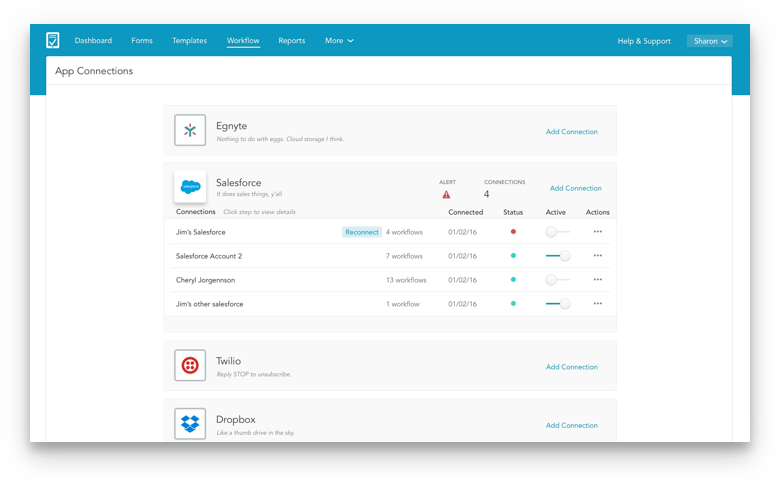Open actions menu for Jim's other salesforce
Screen dimensions: 780x482
pyautogui.click(x=597, y=303)
